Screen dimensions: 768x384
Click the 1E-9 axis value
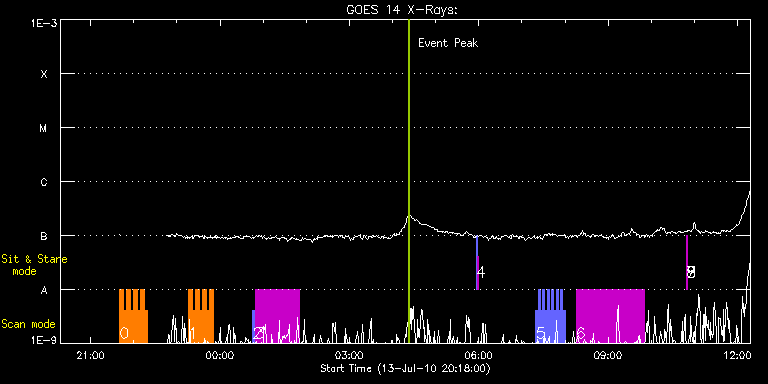(x=44, y=340)
